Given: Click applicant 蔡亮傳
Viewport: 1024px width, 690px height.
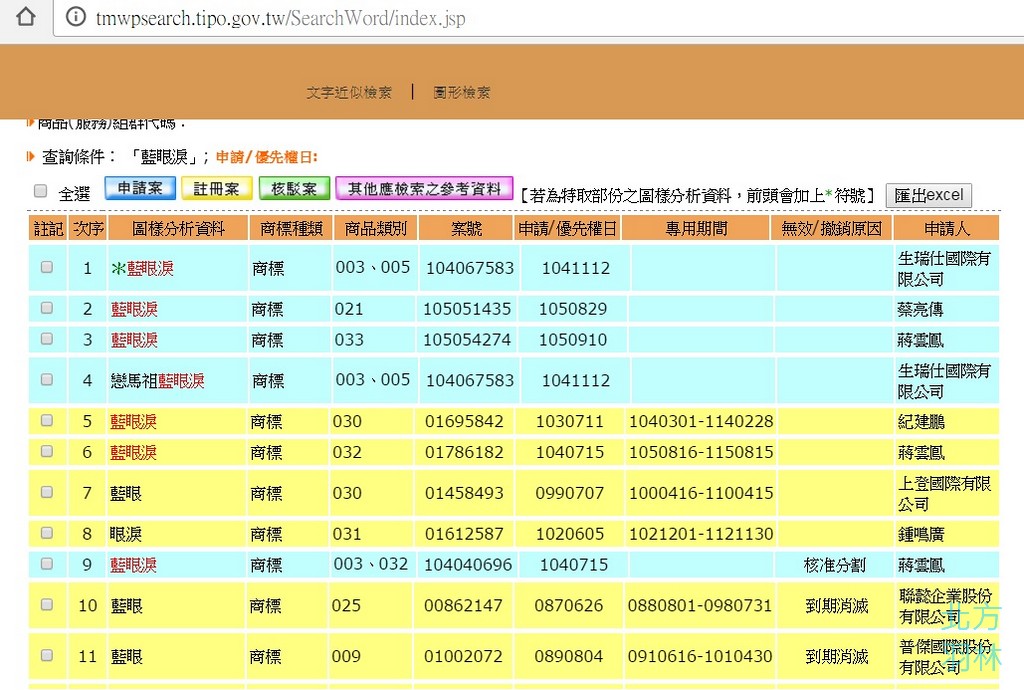Looking at the screenshot, I should tap(920, 309).
